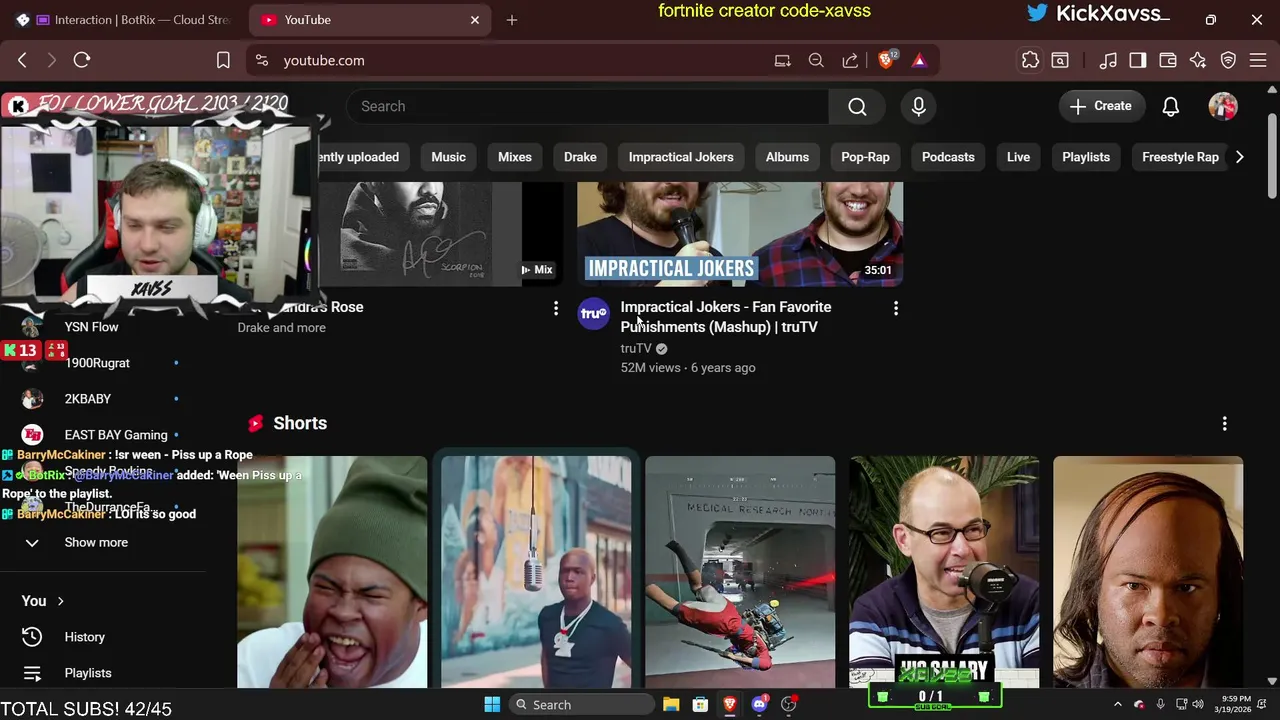Filter by the Impractical Jokers chip
The width and height of the screenshot is (1280, 720).
tap(681, 157)
